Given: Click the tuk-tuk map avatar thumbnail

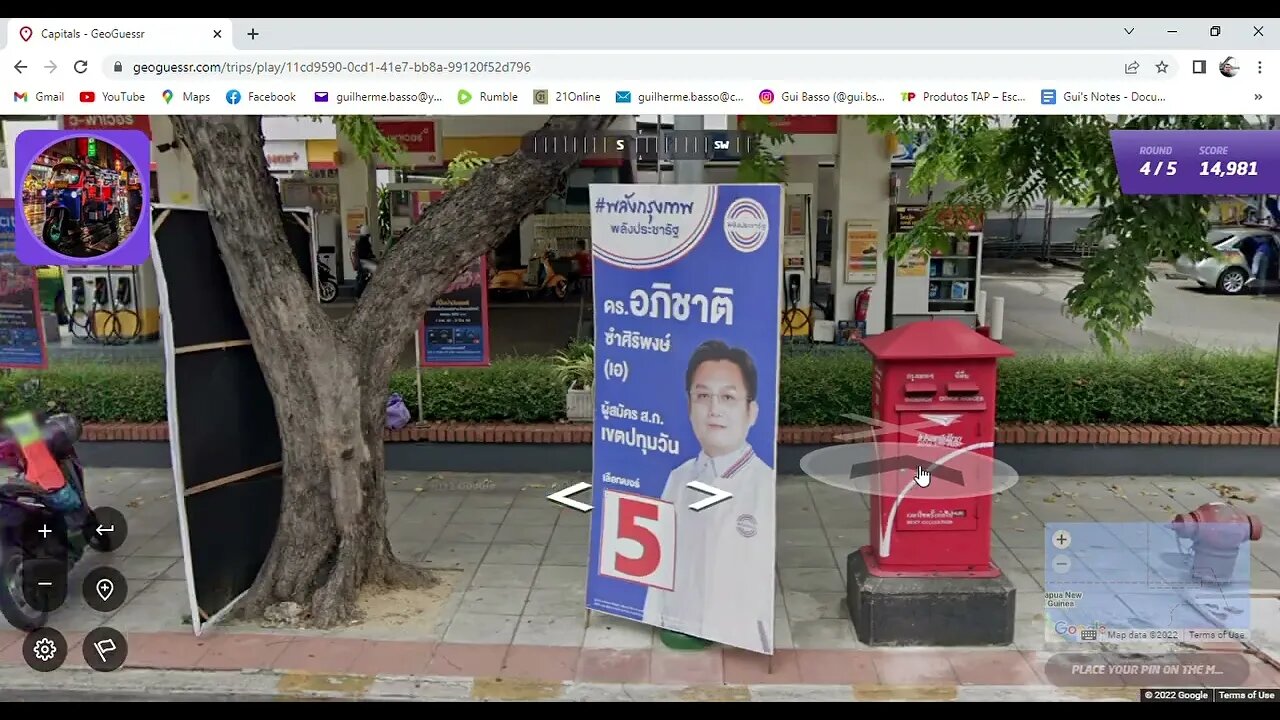Looking at the screenshot, I should pos(82,197).
